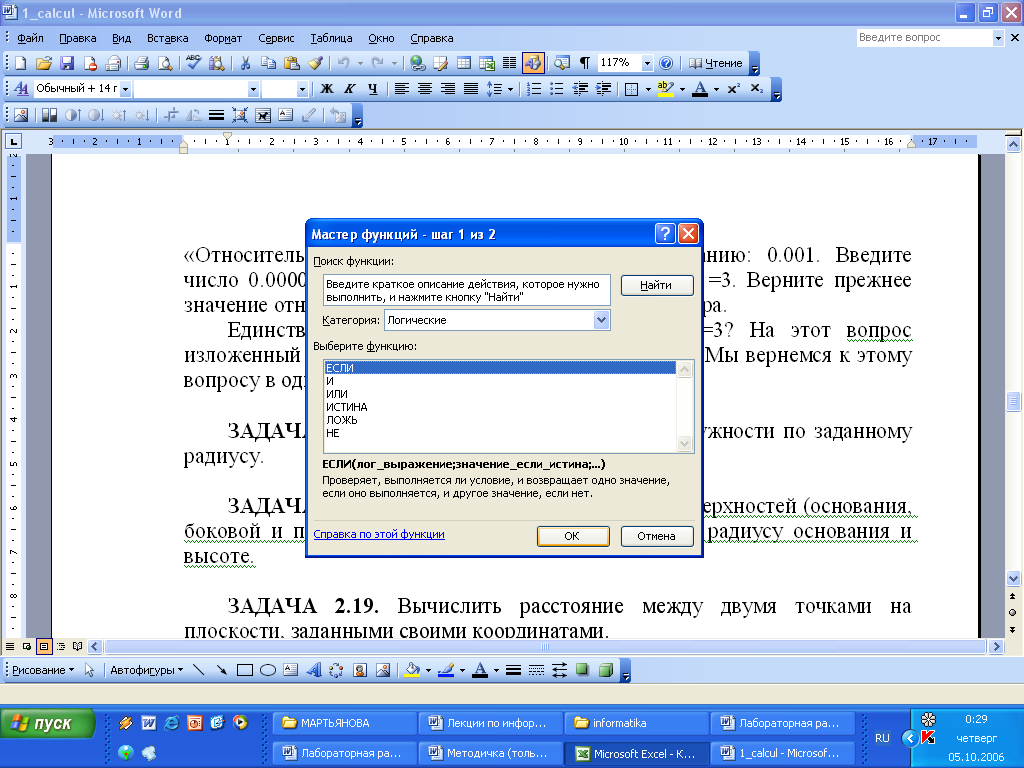Open Справка по этой функции link
Image resolution: width=1024 pixels, height=768 pixels.
pos(379,534)
